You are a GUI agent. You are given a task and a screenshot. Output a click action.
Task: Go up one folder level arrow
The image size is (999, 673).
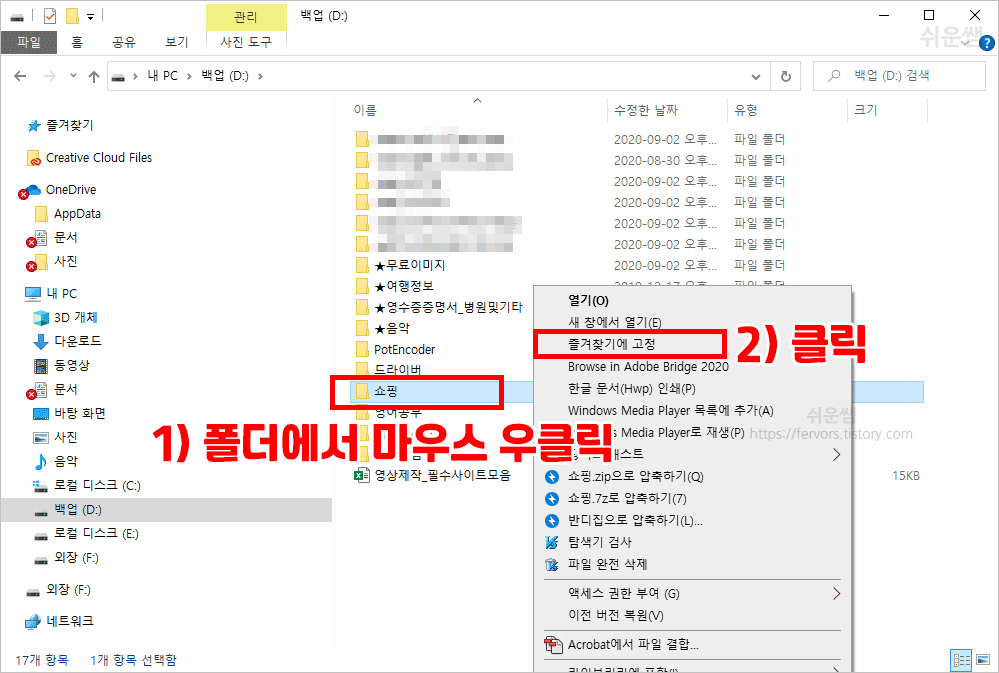click(x=94, y=76)
